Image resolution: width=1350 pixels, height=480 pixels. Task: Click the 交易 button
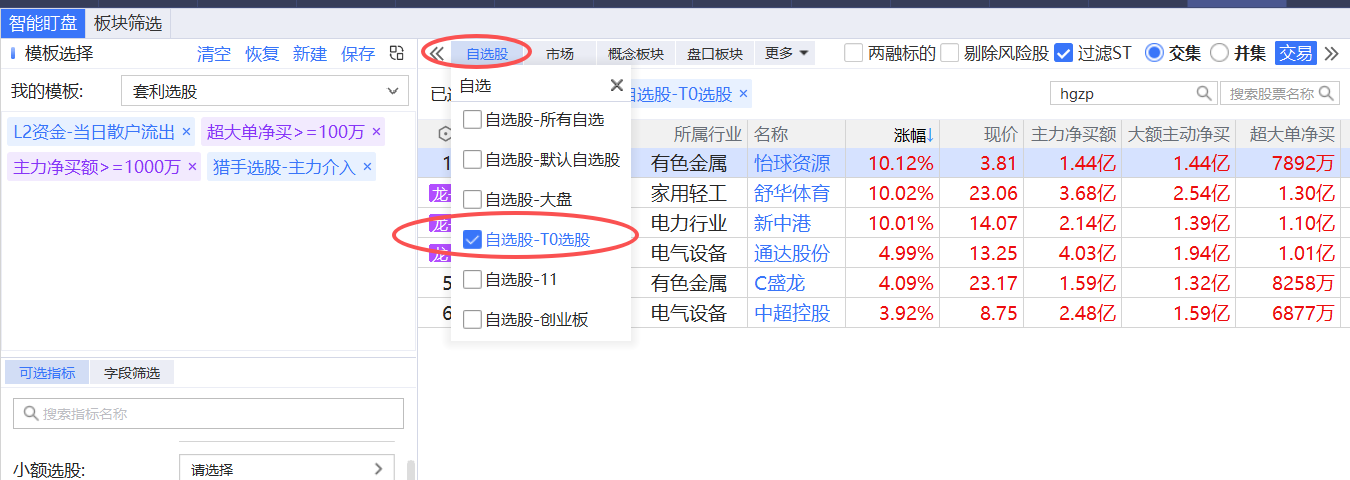[1296, 53]
